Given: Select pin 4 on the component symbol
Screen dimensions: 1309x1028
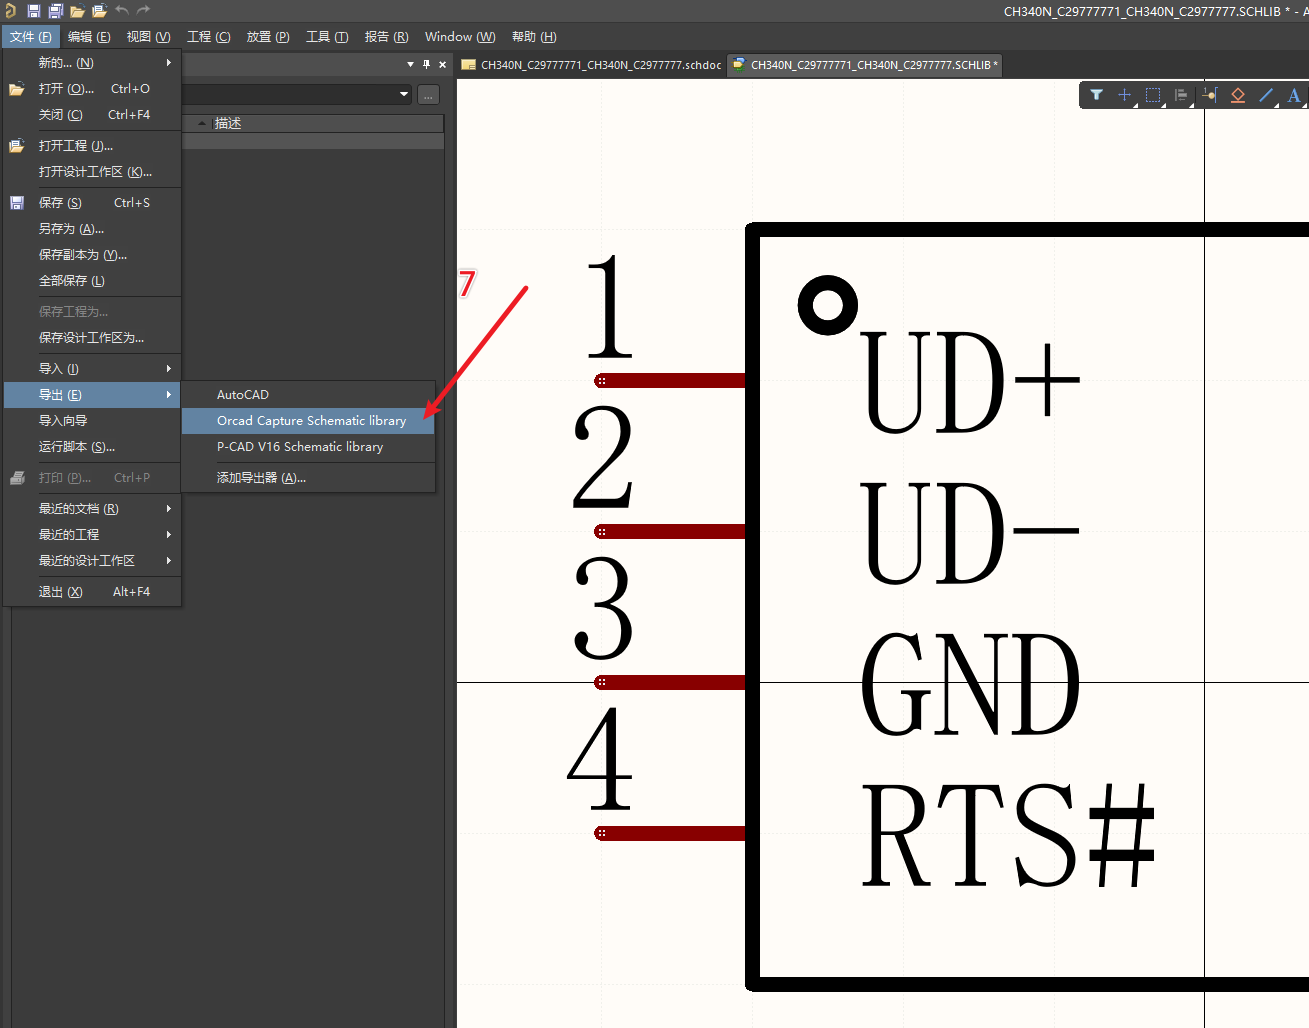Looking at the screenshot, I should (x=670, y=833).
